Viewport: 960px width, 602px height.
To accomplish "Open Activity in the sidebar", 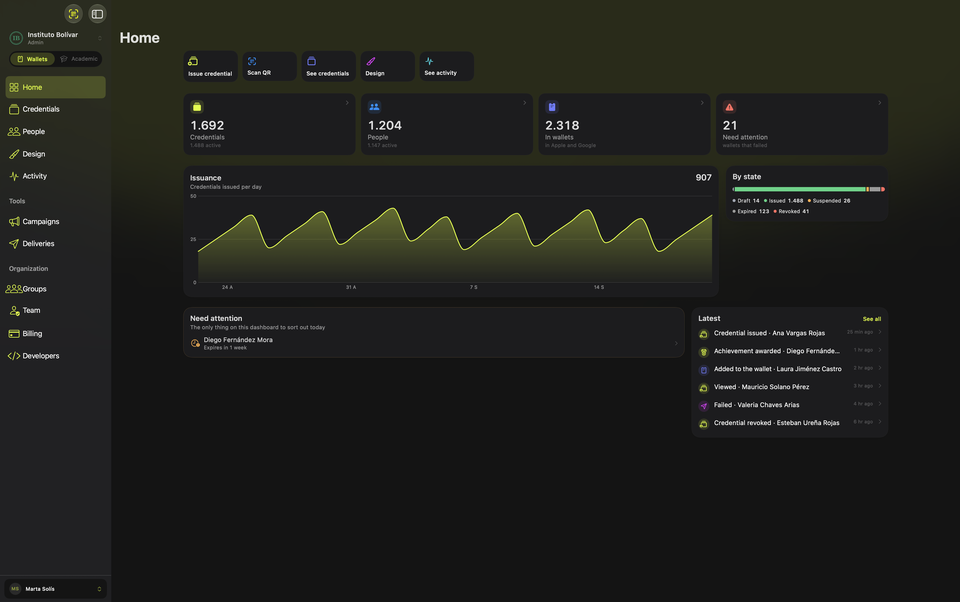I will point(55,176).
